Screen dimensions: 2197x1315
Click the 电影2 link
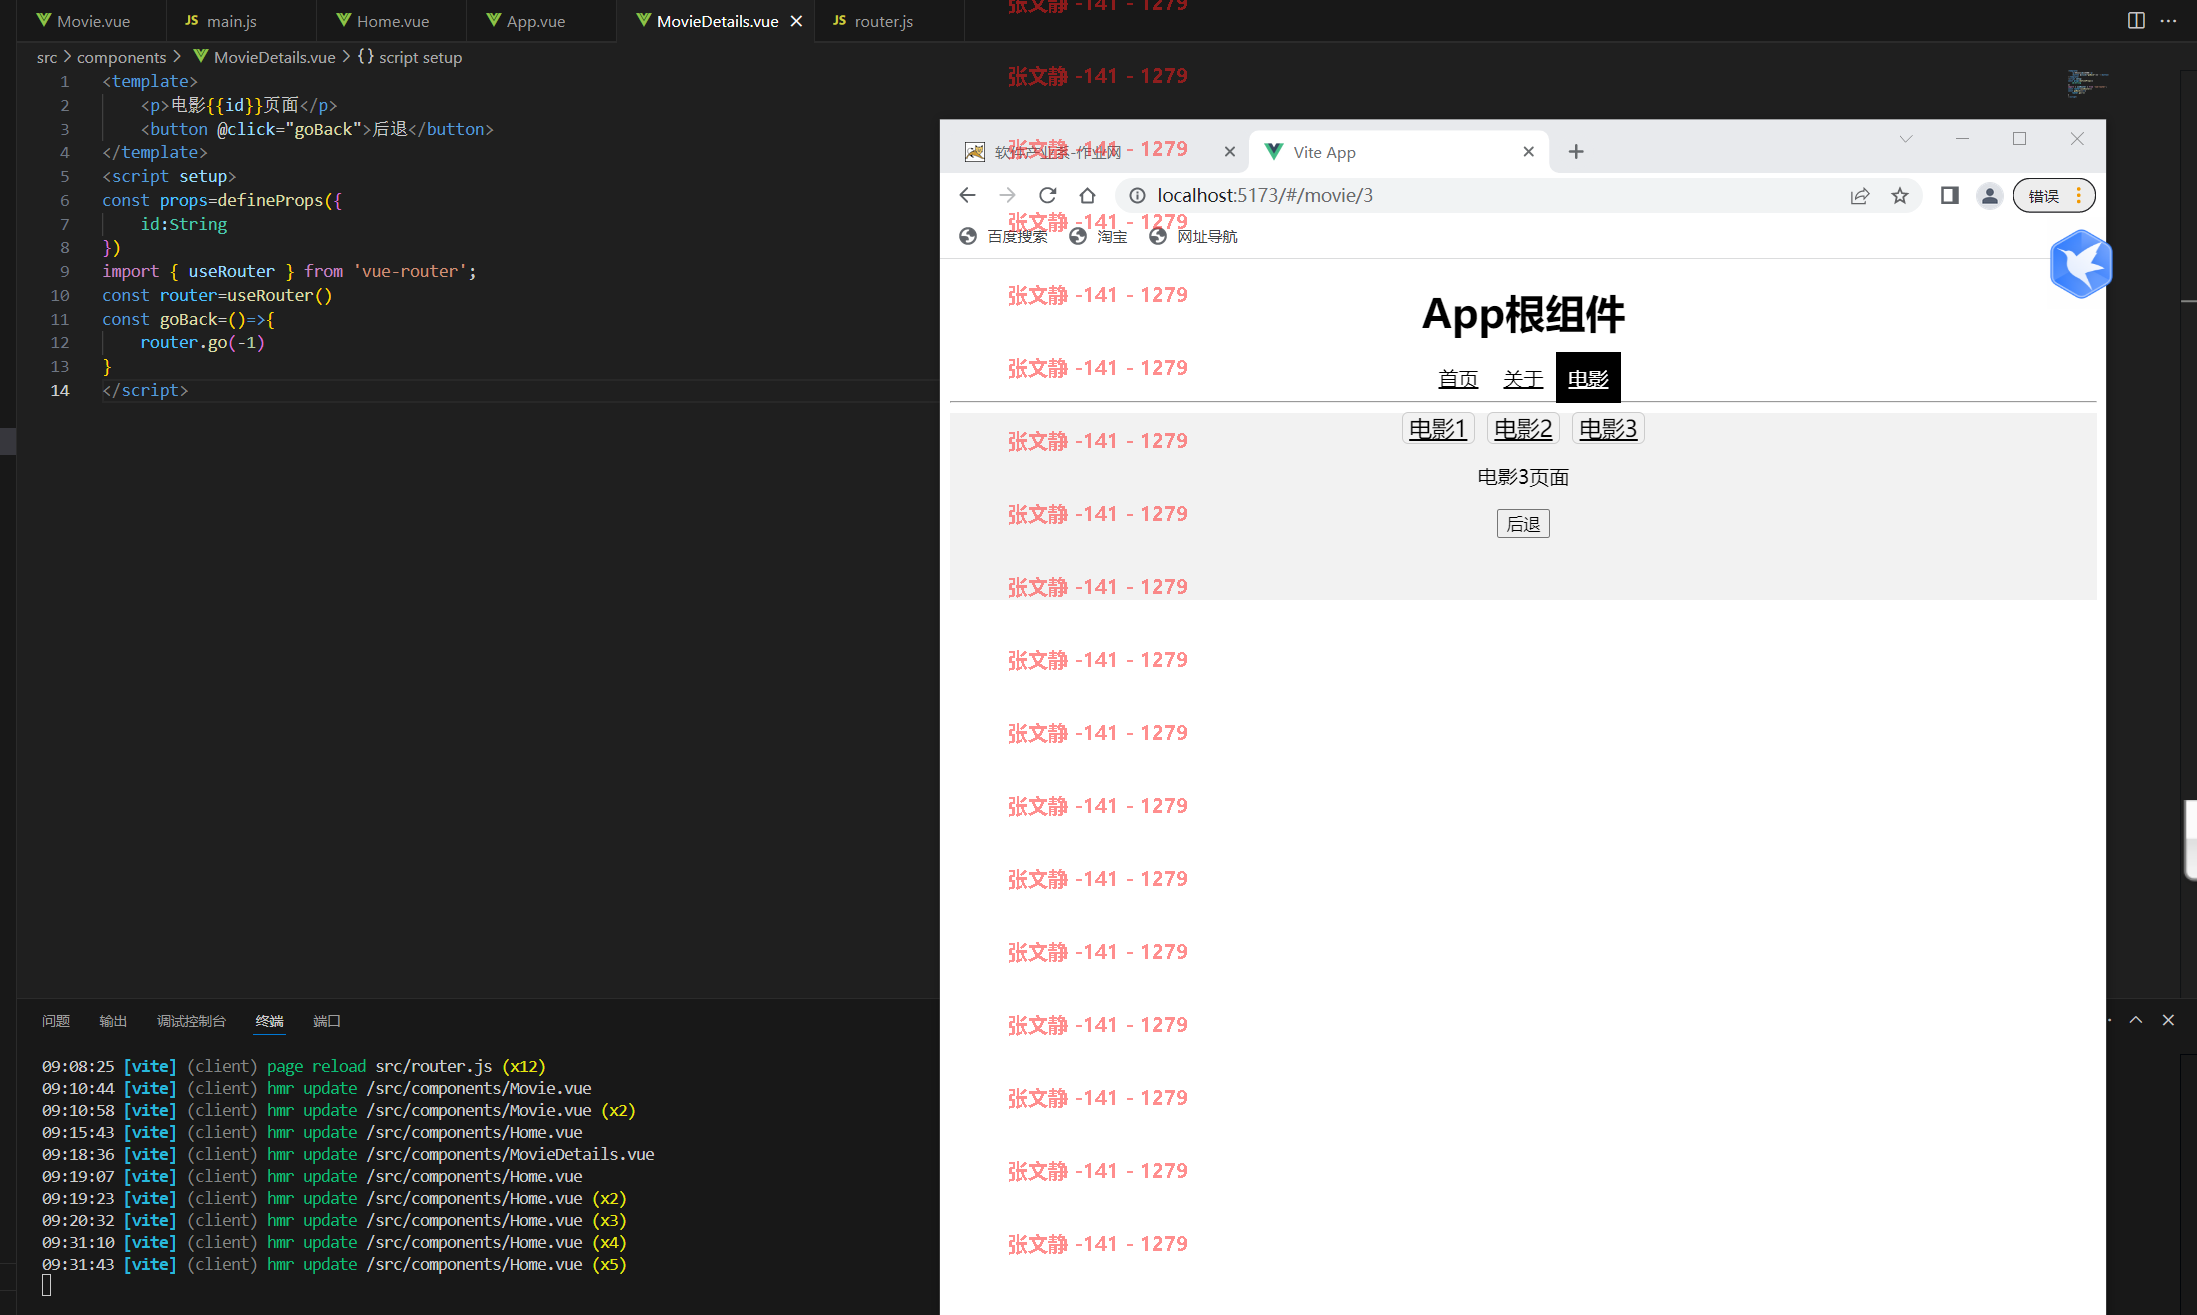1523,429
